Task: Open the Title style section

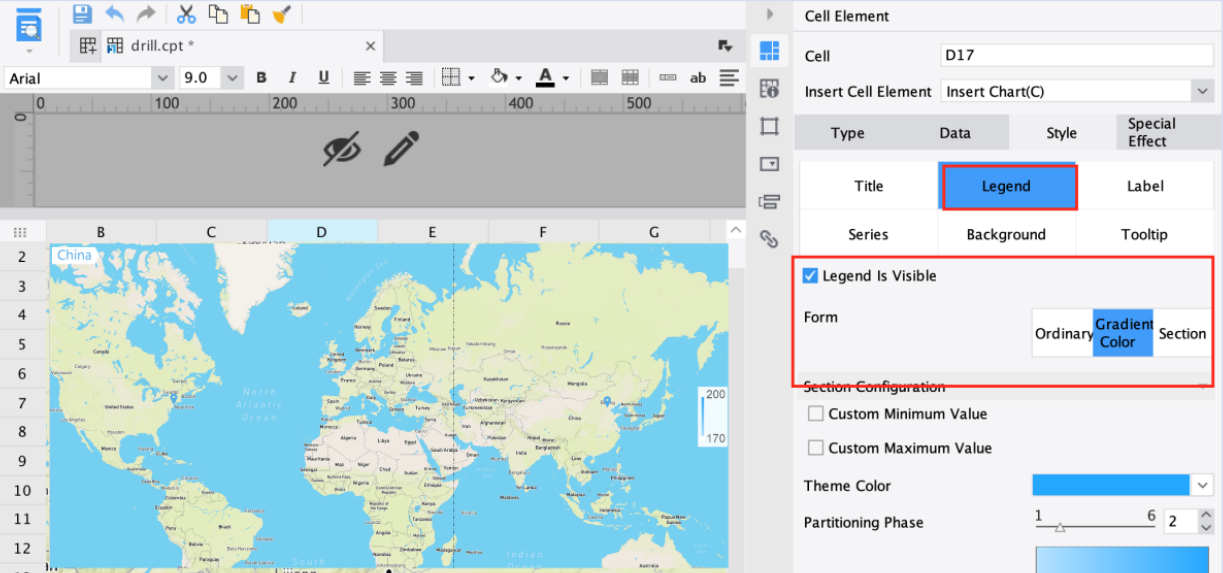Action: click(x=869, y=186)
